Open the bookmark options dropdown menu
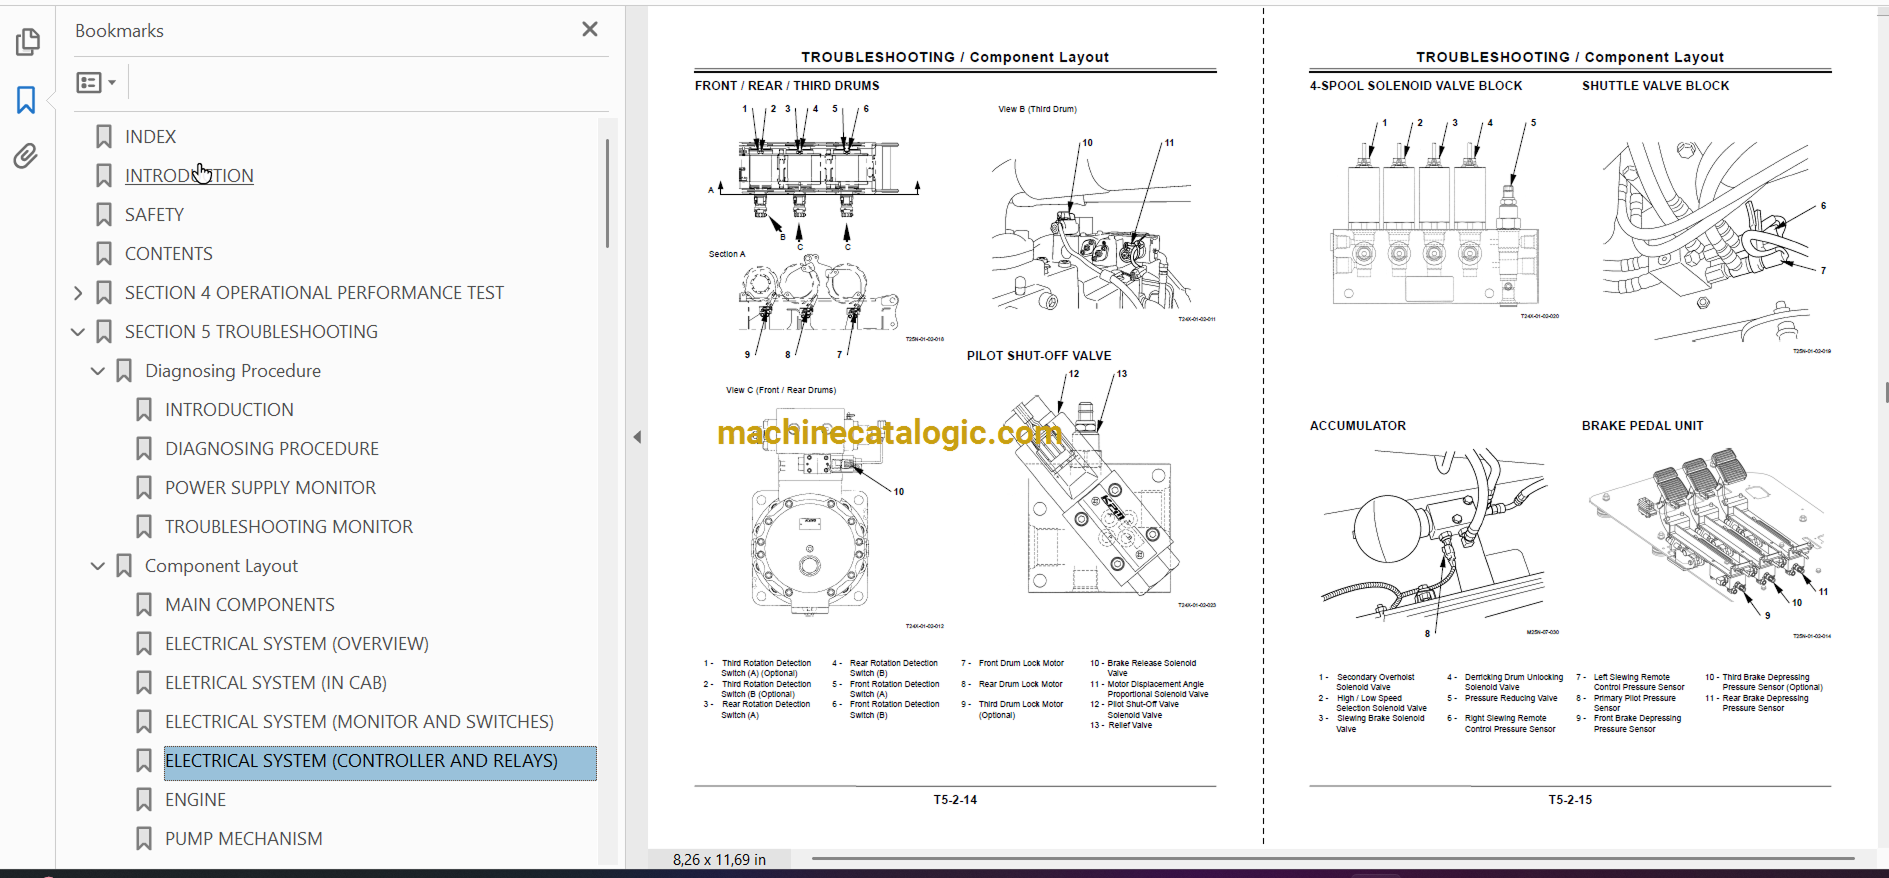 pos(97,82)
